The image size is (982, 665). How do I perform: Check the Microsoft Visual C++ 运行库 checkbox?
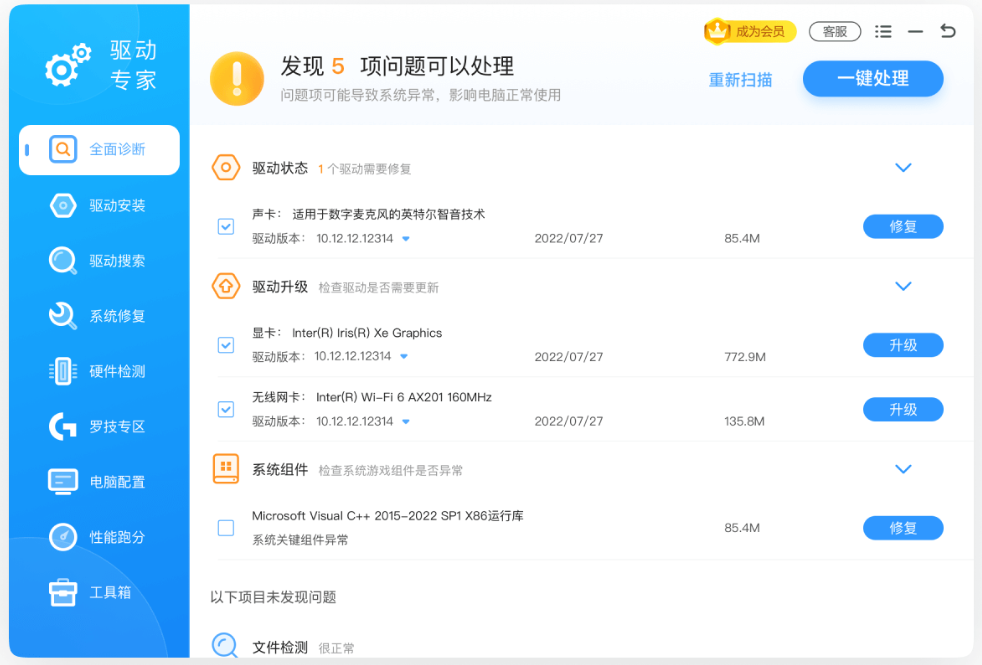click(x=226, y=528)
